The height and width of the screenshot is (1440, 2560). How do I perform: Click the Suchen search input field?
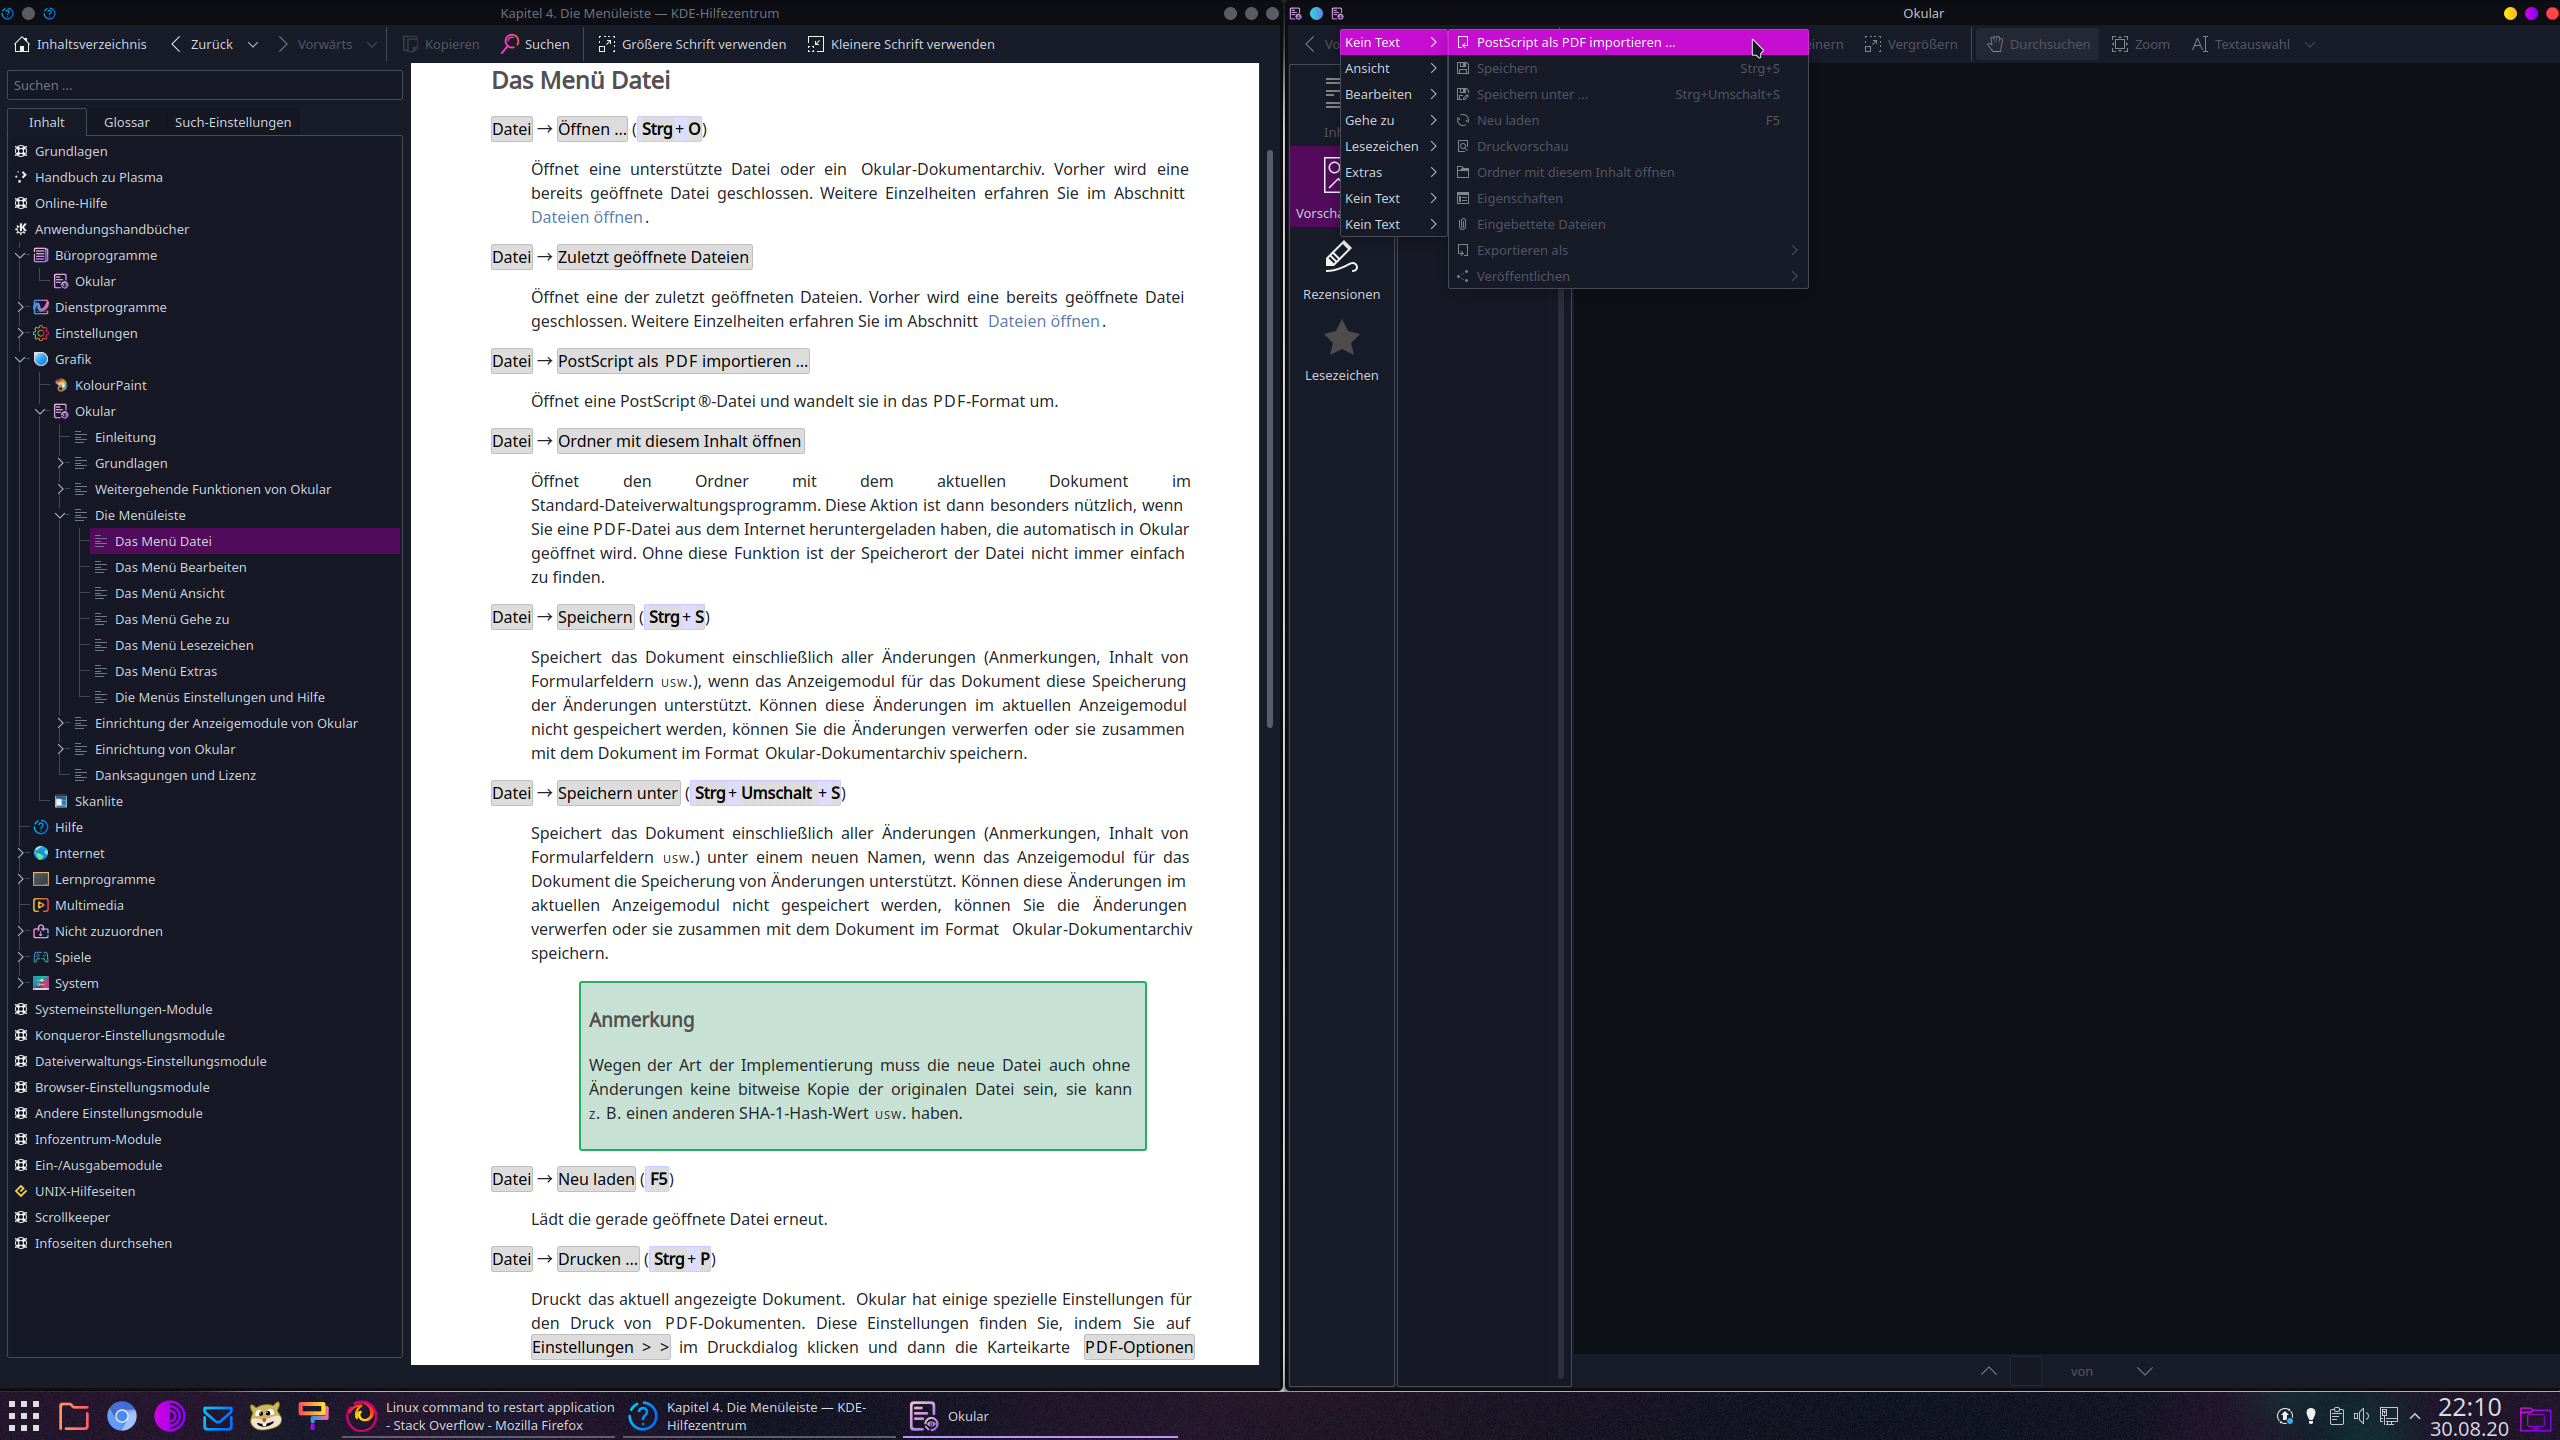[x=205, y=85]
